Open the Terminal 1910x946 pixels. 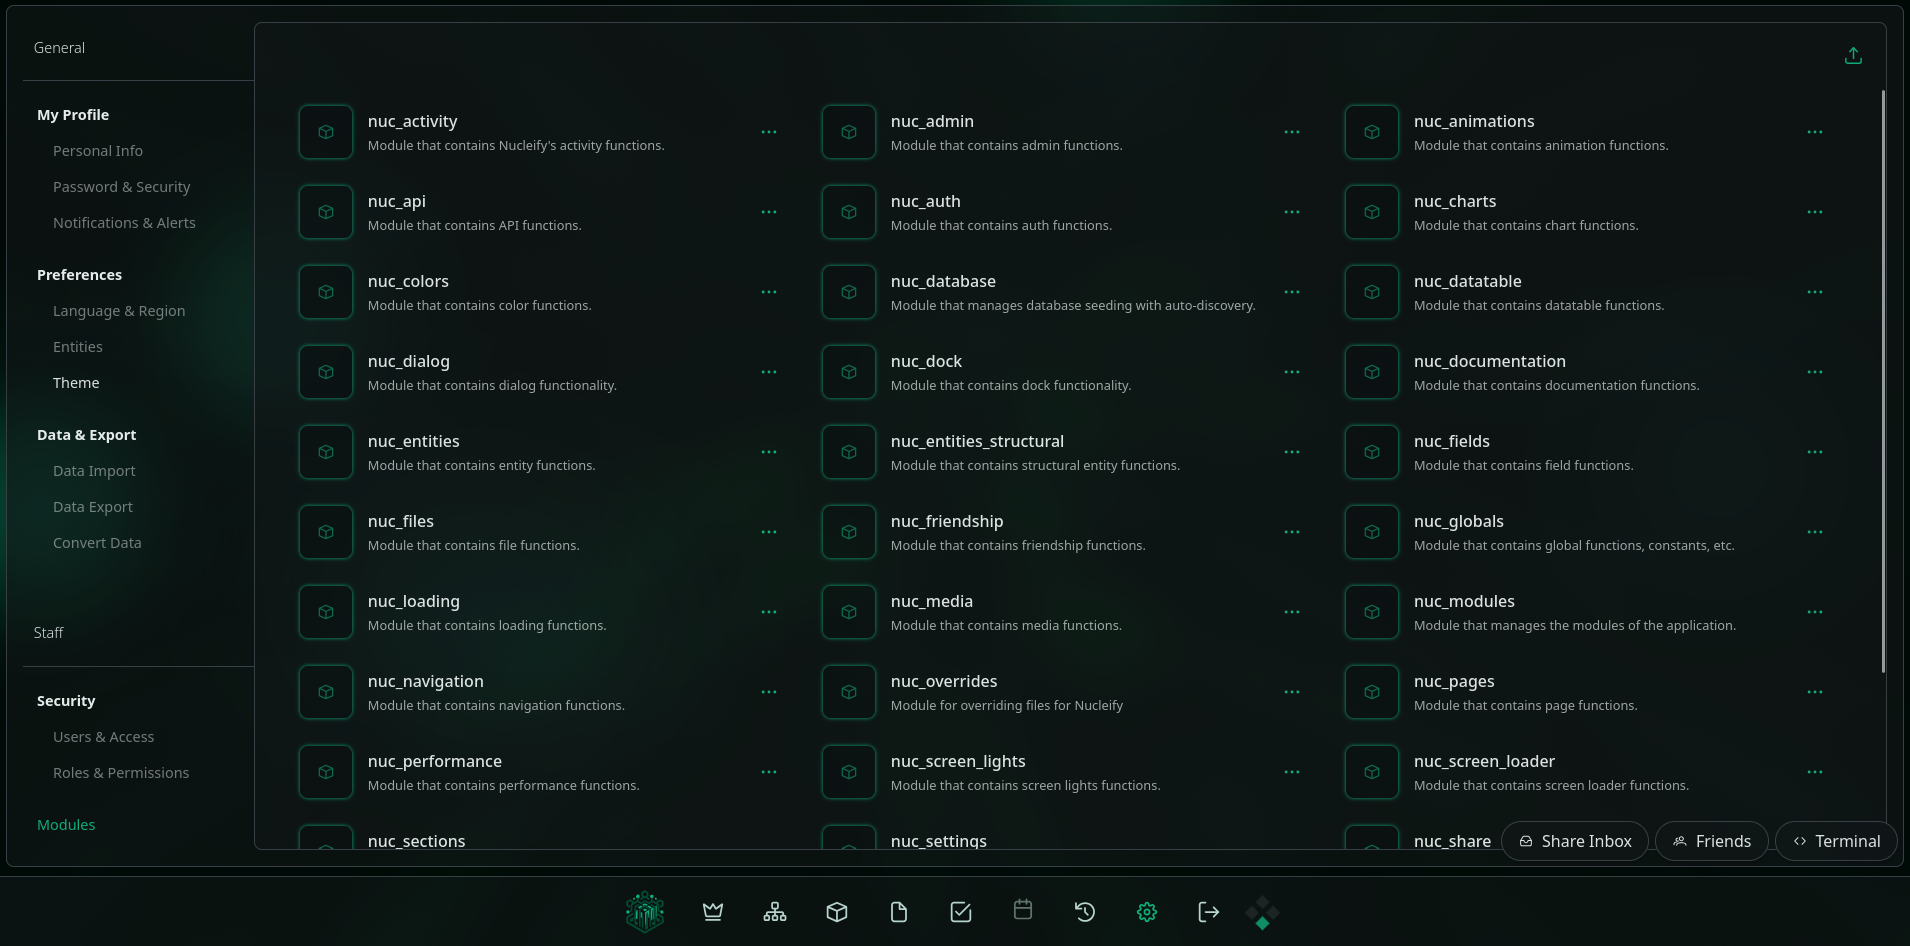pos(1836,841)
